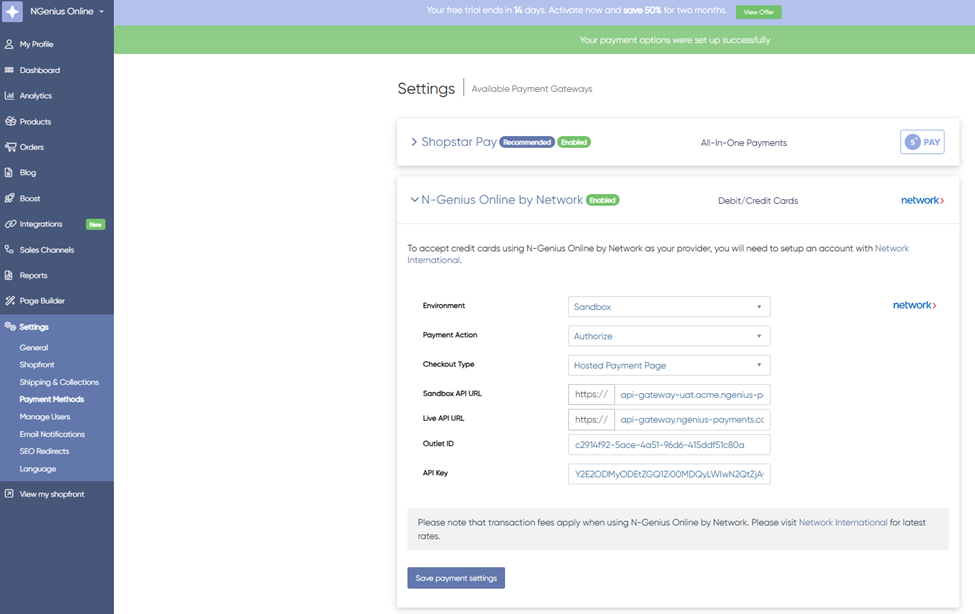975x614 pixels.
Task: Go to Sales Channels in the sidebar
Action: point(47,249)
